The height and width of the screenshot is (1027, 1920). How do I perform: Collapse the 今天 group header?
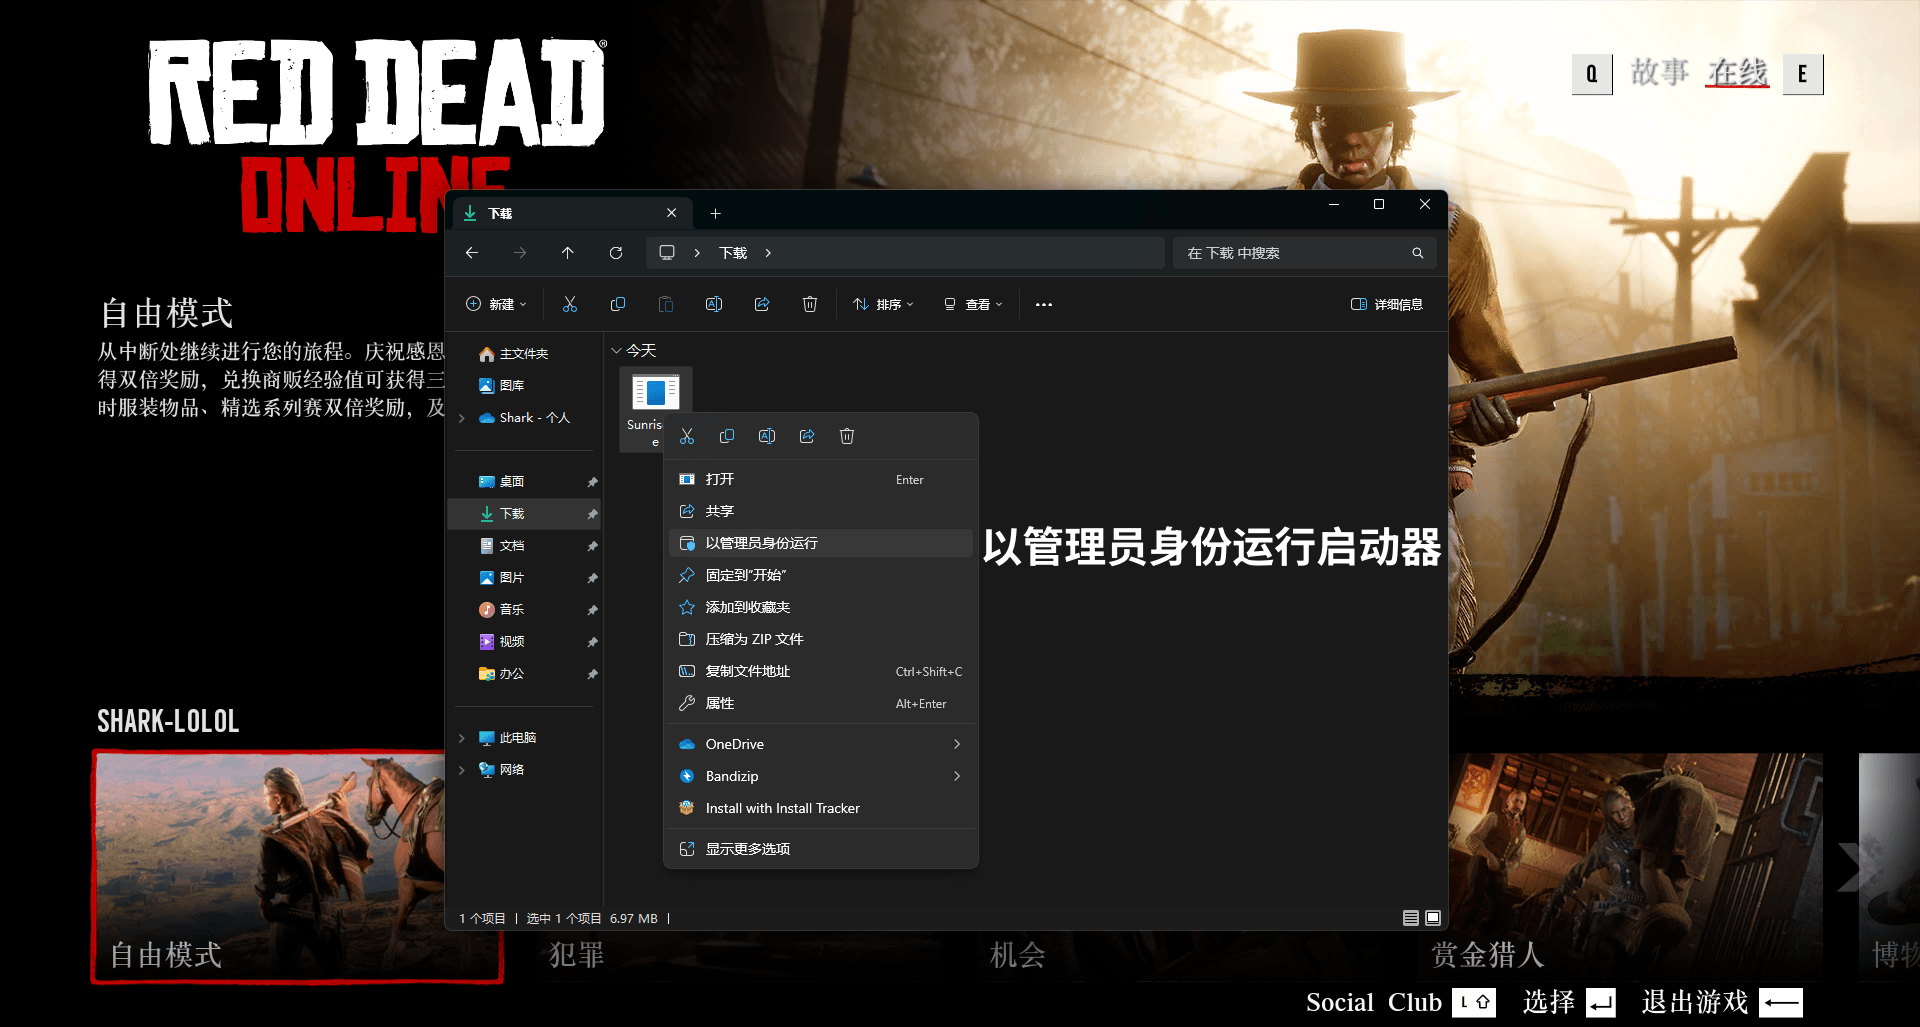(616, 351)
